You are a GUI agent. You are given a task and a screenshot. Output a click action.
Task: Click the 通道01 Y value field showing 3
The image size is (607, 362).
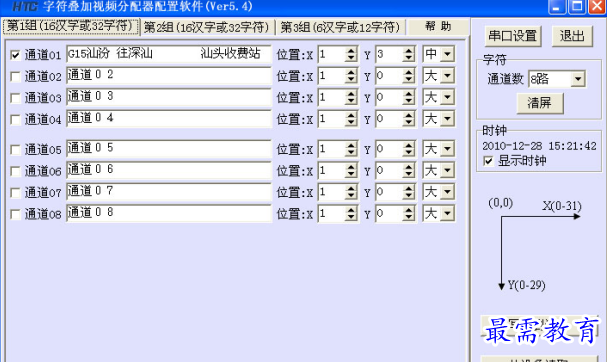tap(389, 55)
